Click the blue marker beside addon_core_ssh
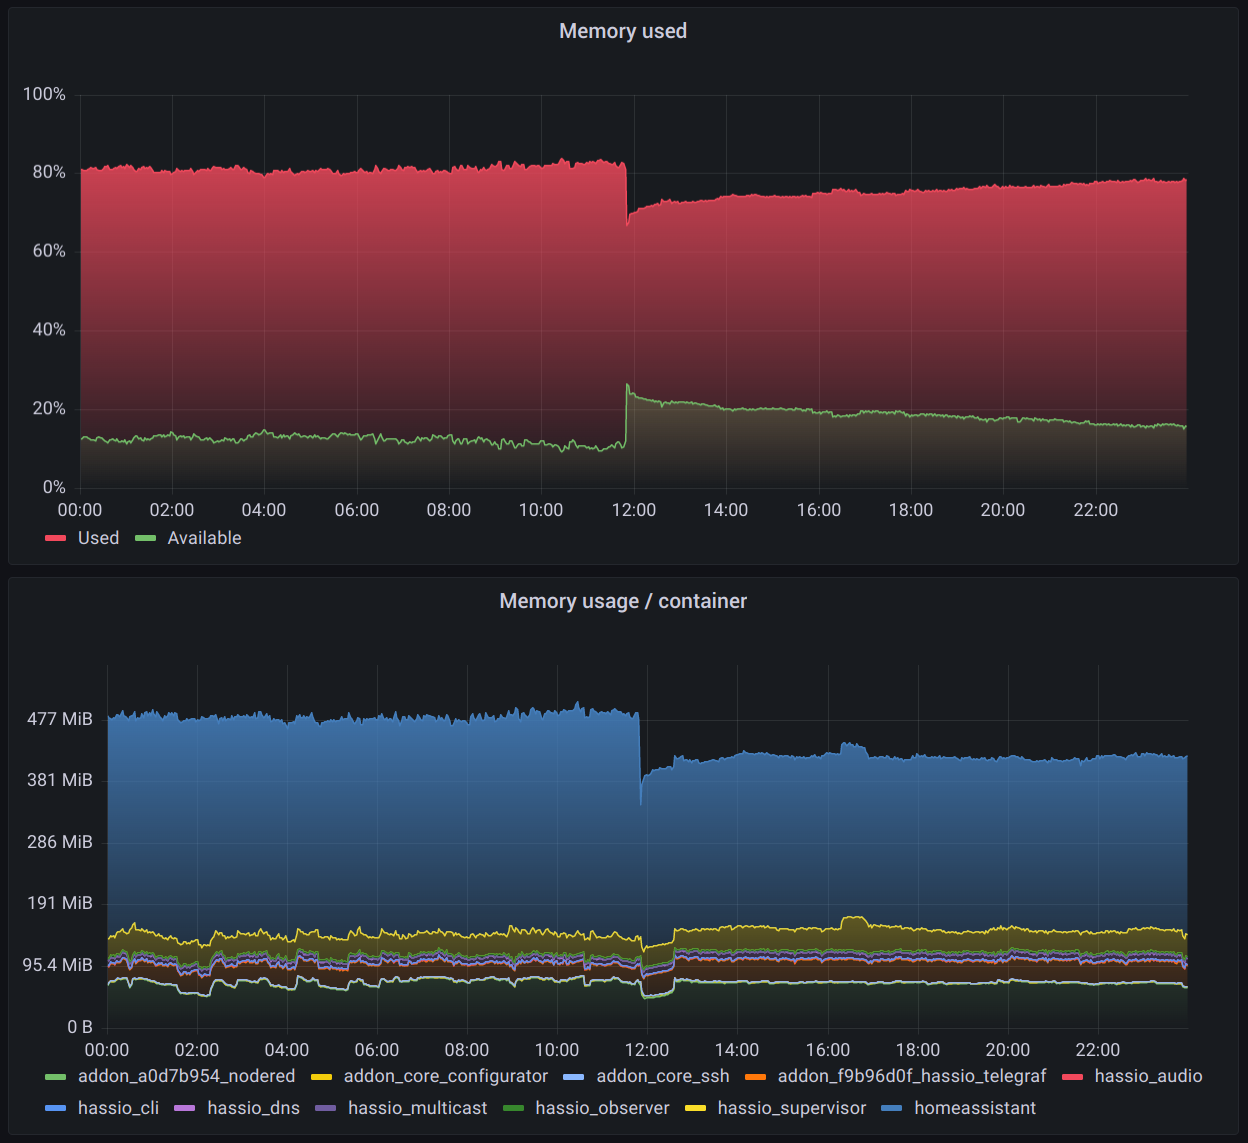 pyautogui.click(x=573, y=1076)
